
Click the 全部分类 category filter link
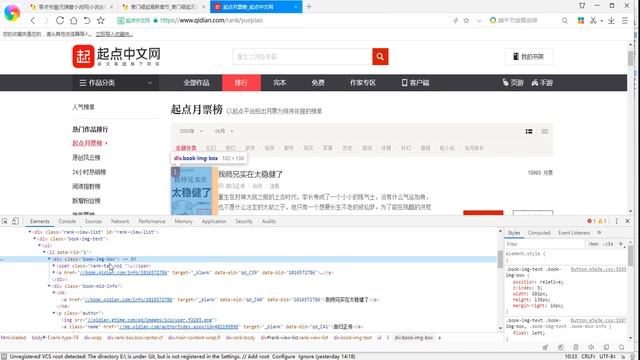pyautogui.click(x=186, y=148)
